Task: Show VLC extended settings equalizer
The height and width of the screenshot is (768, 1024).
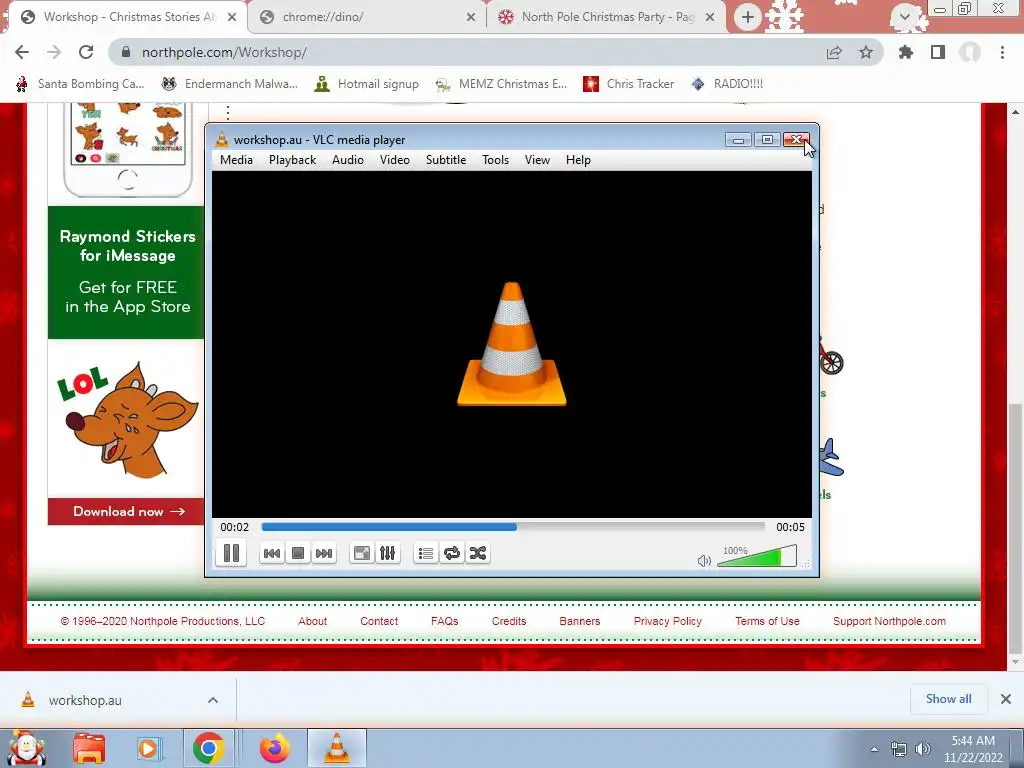Action: (x=387, y=553)
